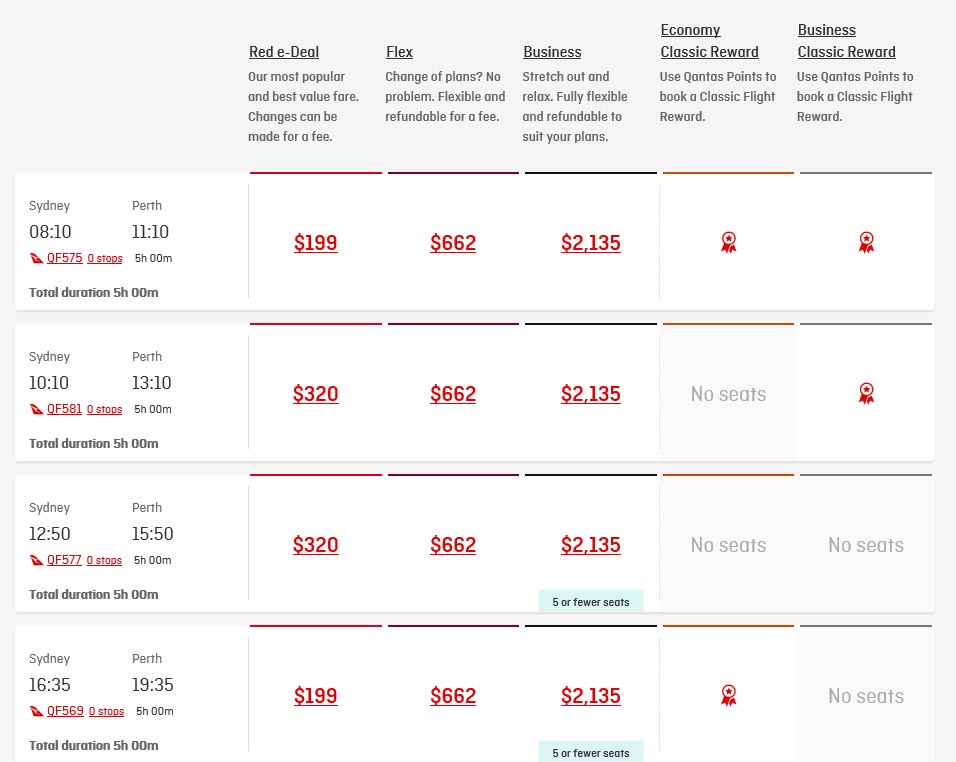Open Business fare column header
This screenshot has height=762, width=956.
(x=552, y=52)
